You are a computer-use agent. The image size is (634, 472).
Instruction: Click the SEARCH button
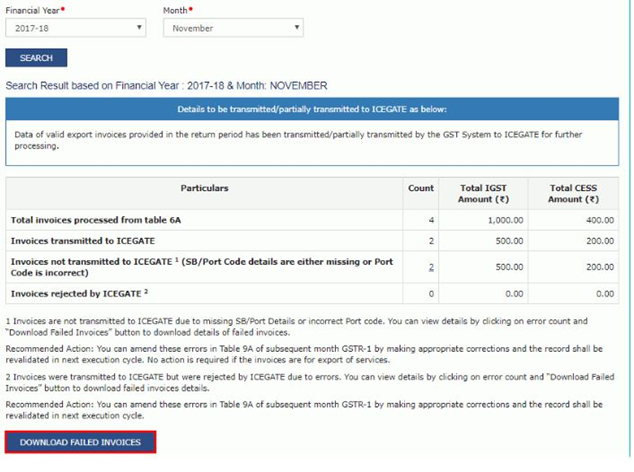coord(36,58)
